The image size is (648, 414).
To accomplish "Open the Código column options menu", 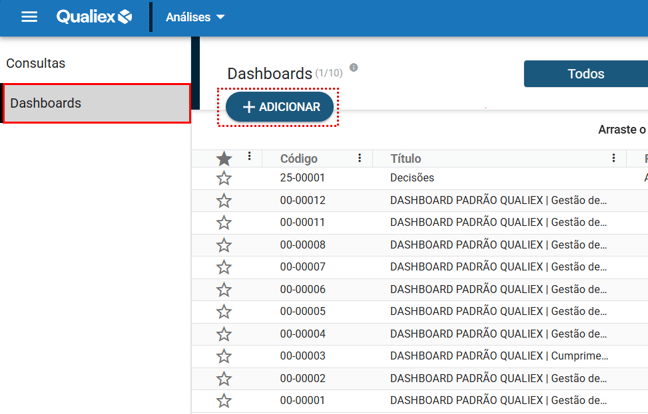I will (x=360, y=158).
